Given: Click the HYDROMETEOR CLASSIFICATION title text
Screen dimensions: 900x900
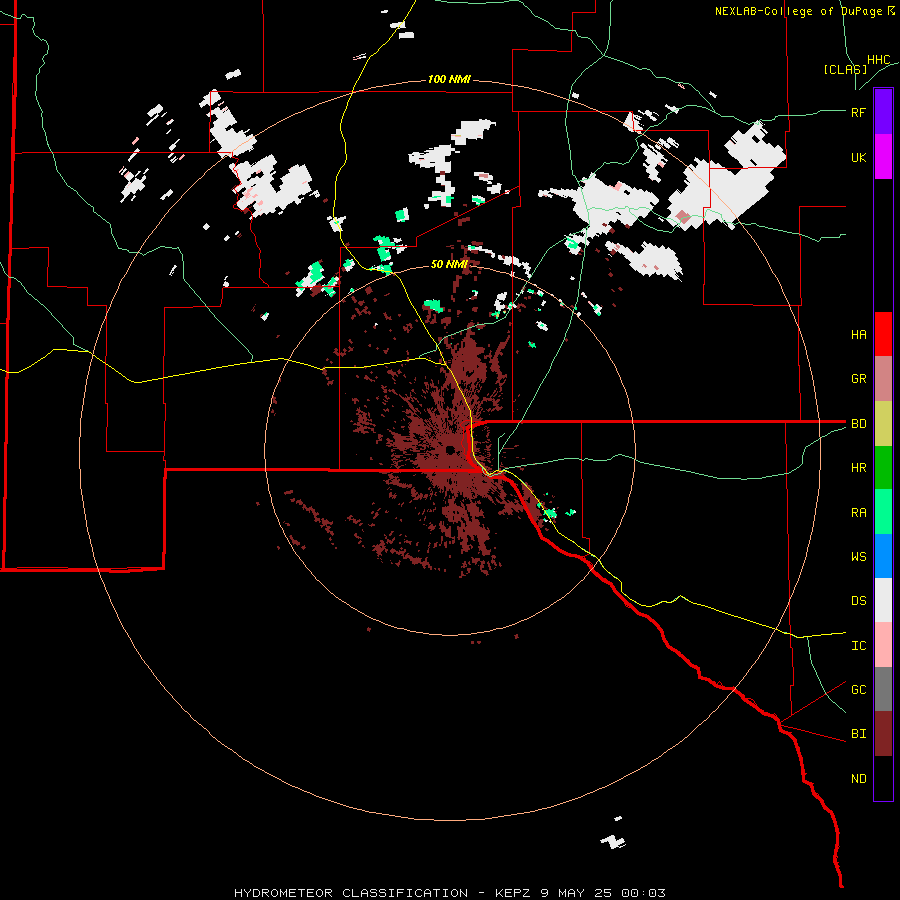Looking at the screenshot, I should [351, 893].
